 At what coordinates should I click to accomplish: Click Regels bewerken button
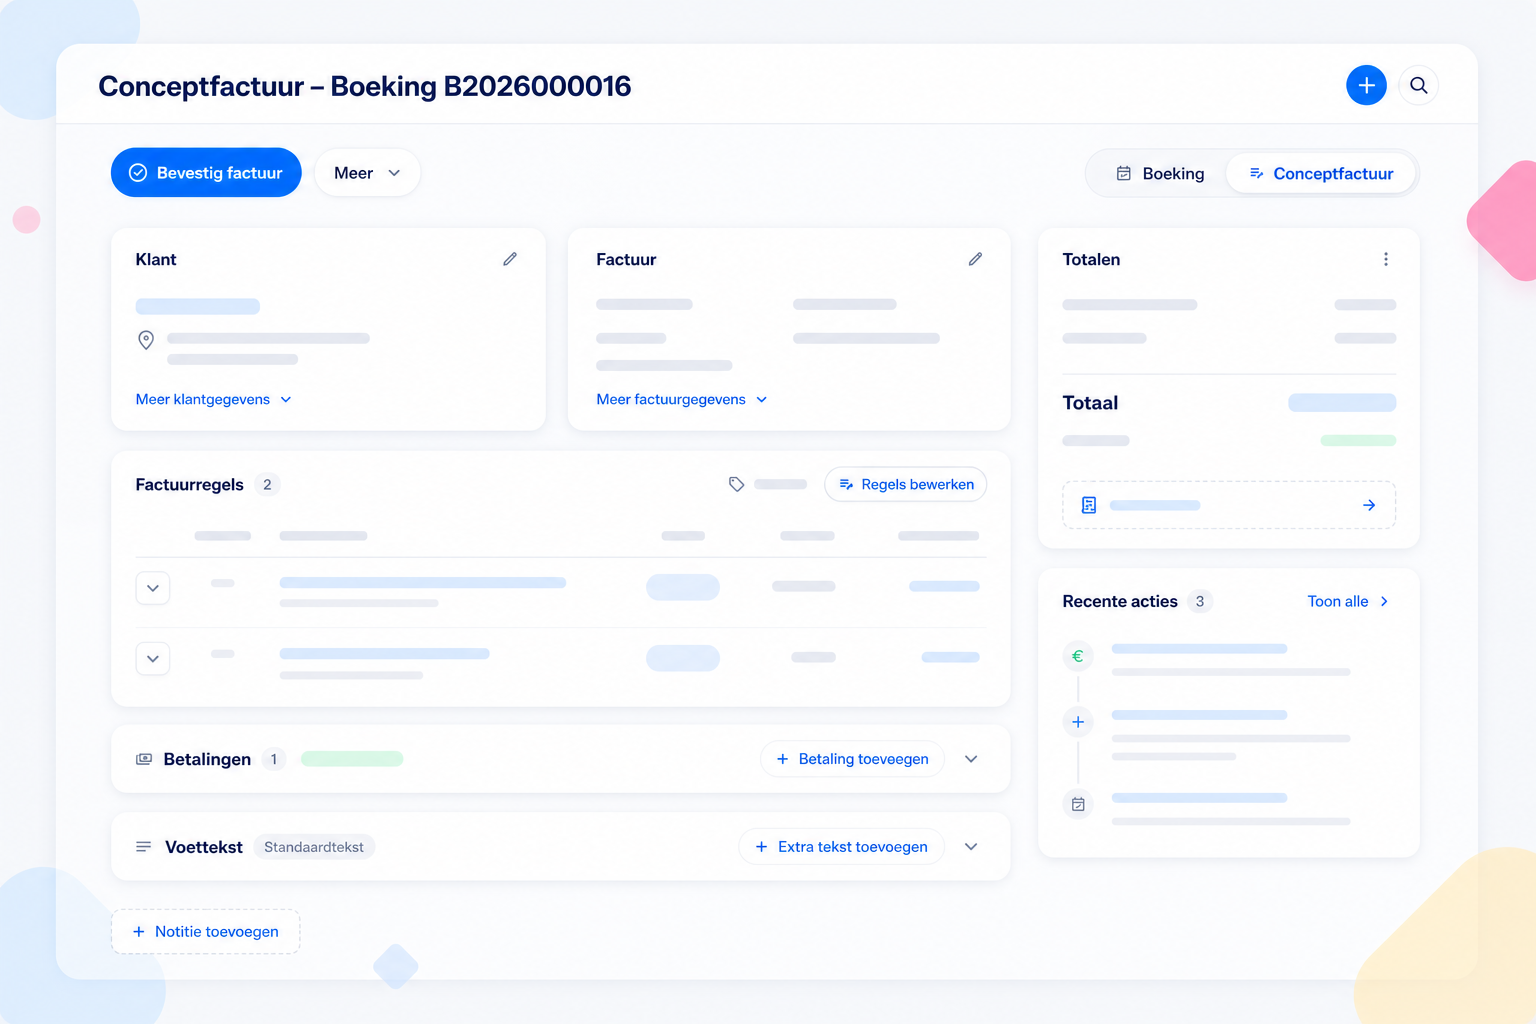click(x=906, y=484)
